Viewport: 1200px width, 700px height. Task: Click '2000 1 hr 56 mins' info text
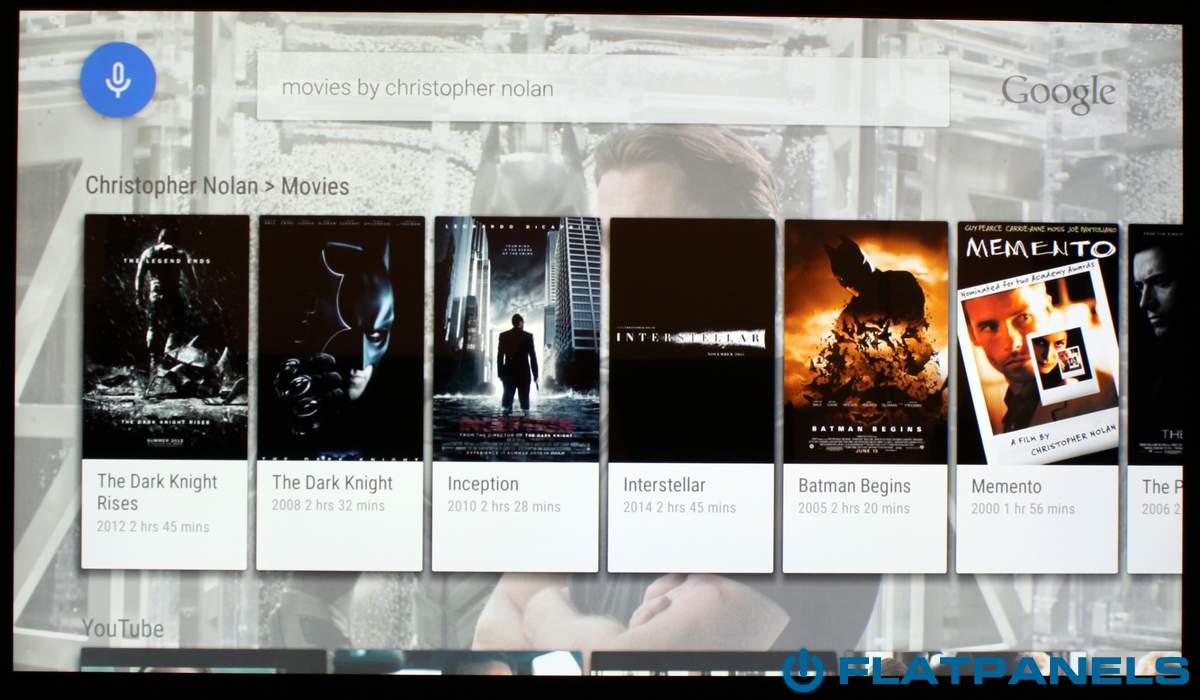point(1023,509)
